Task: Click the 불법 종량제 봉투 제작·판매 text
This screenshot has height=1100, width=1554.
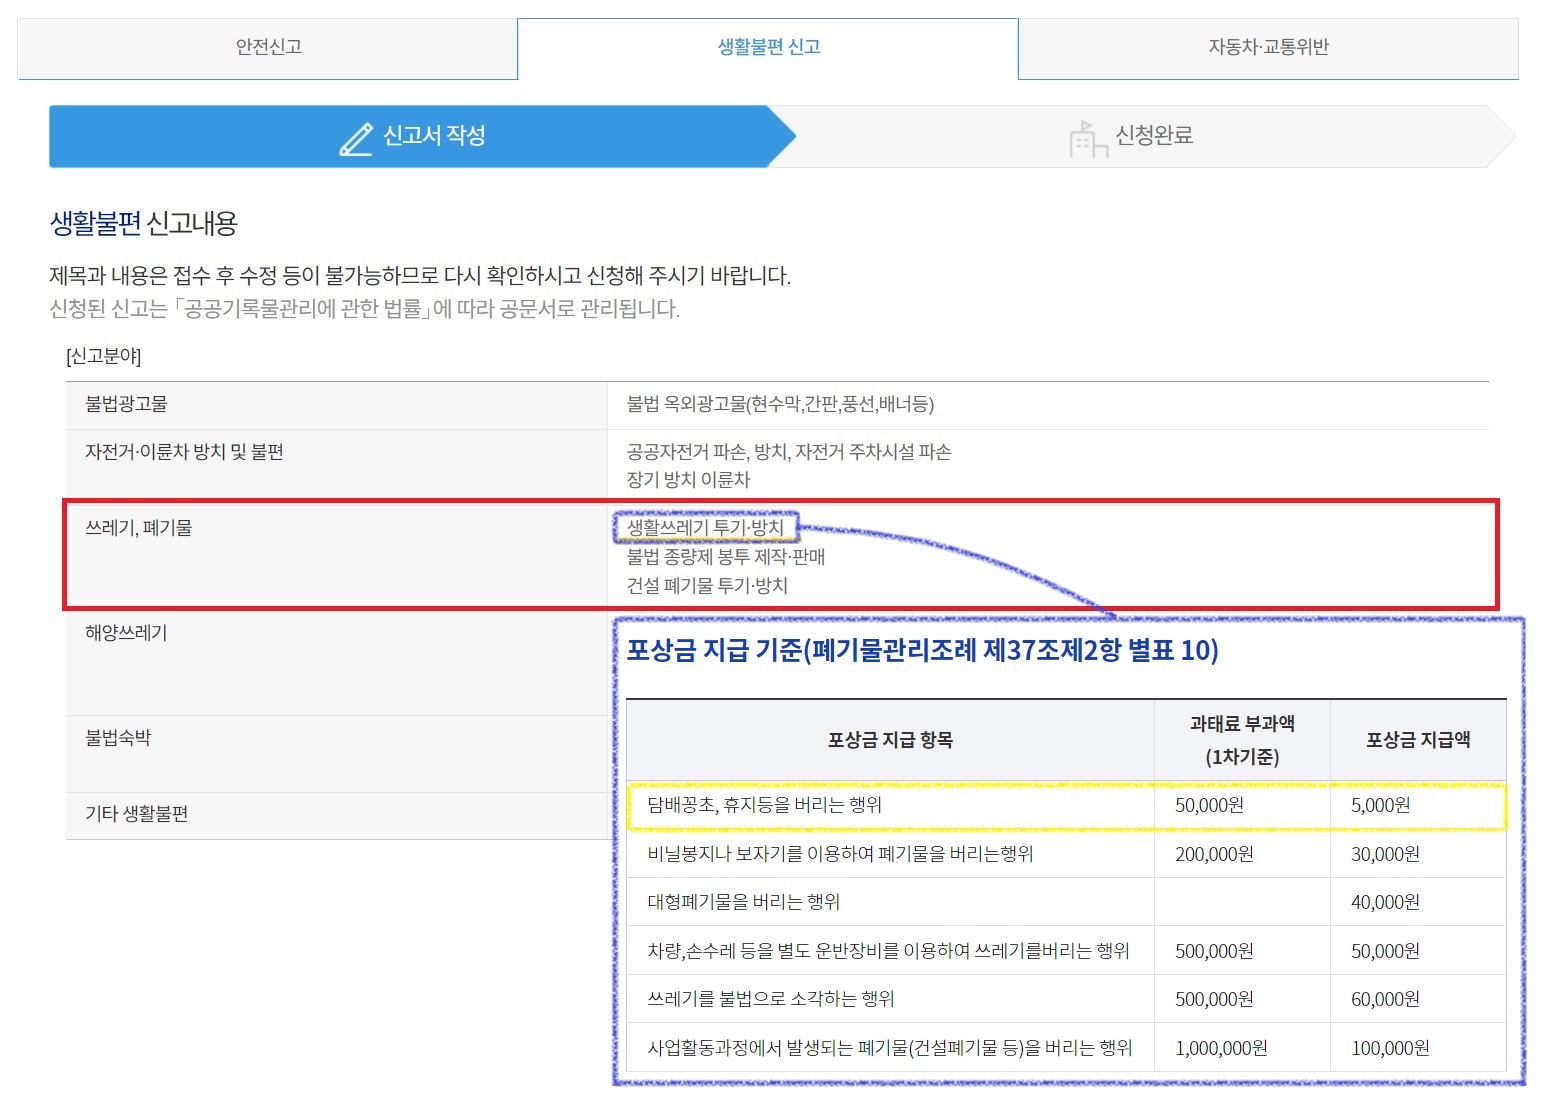Action: [726, 557]
